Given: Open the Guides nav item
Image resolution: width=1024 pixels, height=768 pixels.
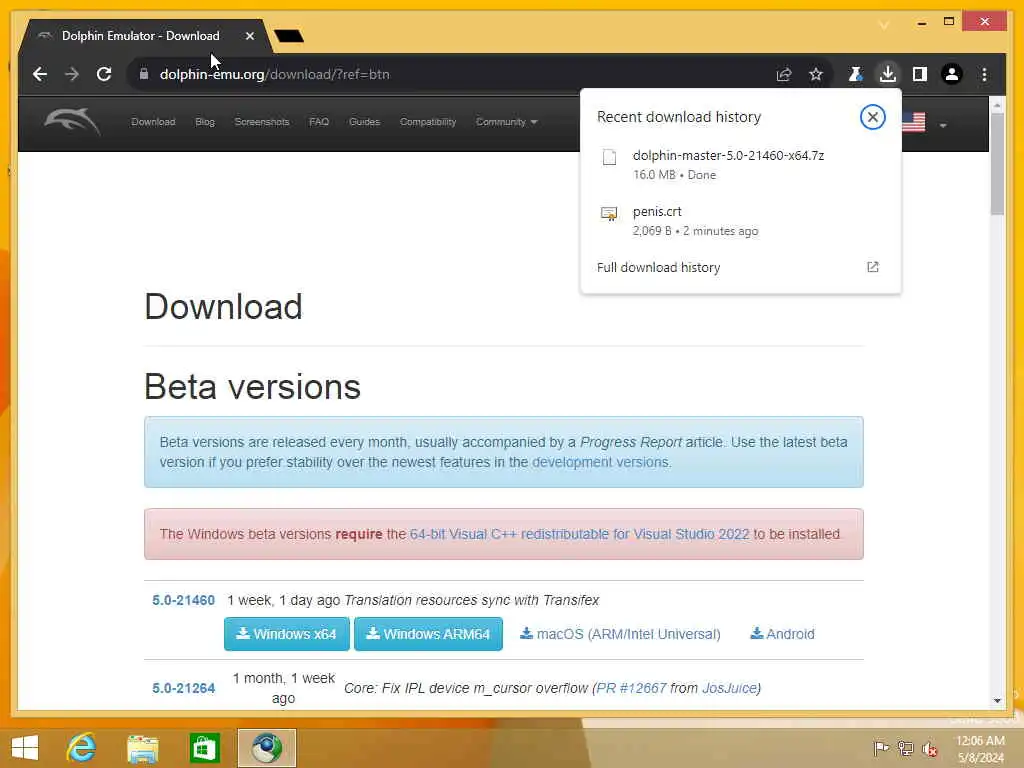Looking at the screenshot, I should 364,122.
